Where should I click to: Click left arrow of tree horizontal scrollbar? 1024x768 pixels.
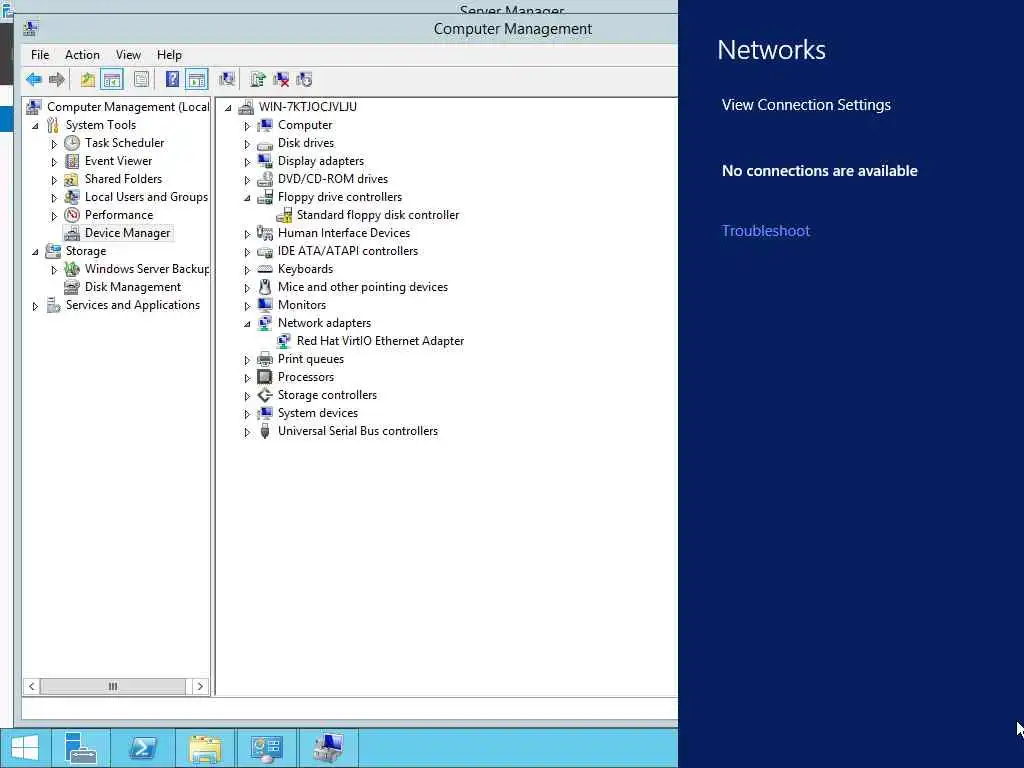[x=31, y=686]
